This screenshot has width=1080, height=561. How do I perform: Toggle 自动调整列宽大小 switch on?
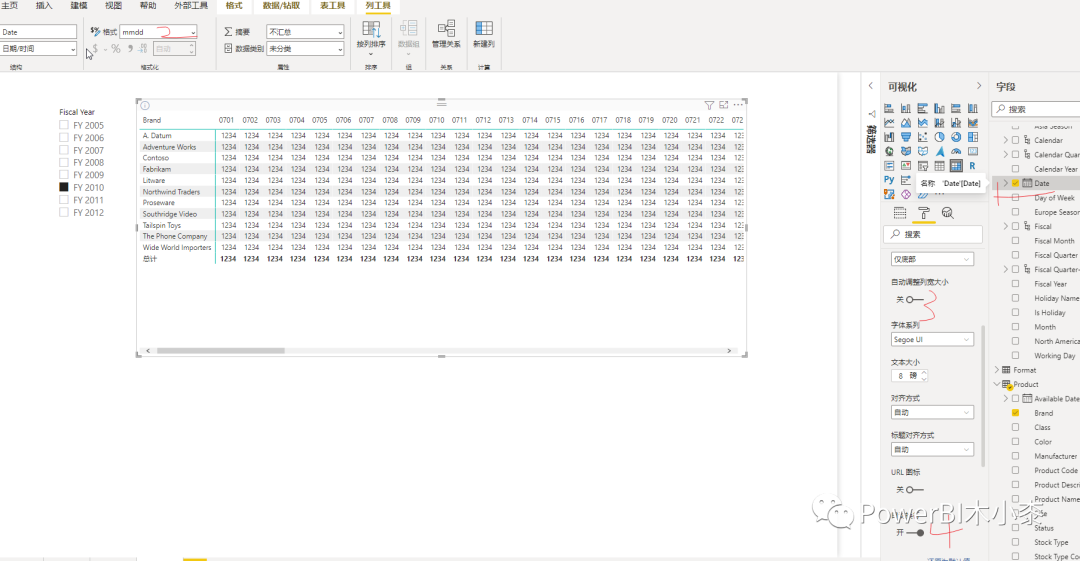click(x=915, y=300)
